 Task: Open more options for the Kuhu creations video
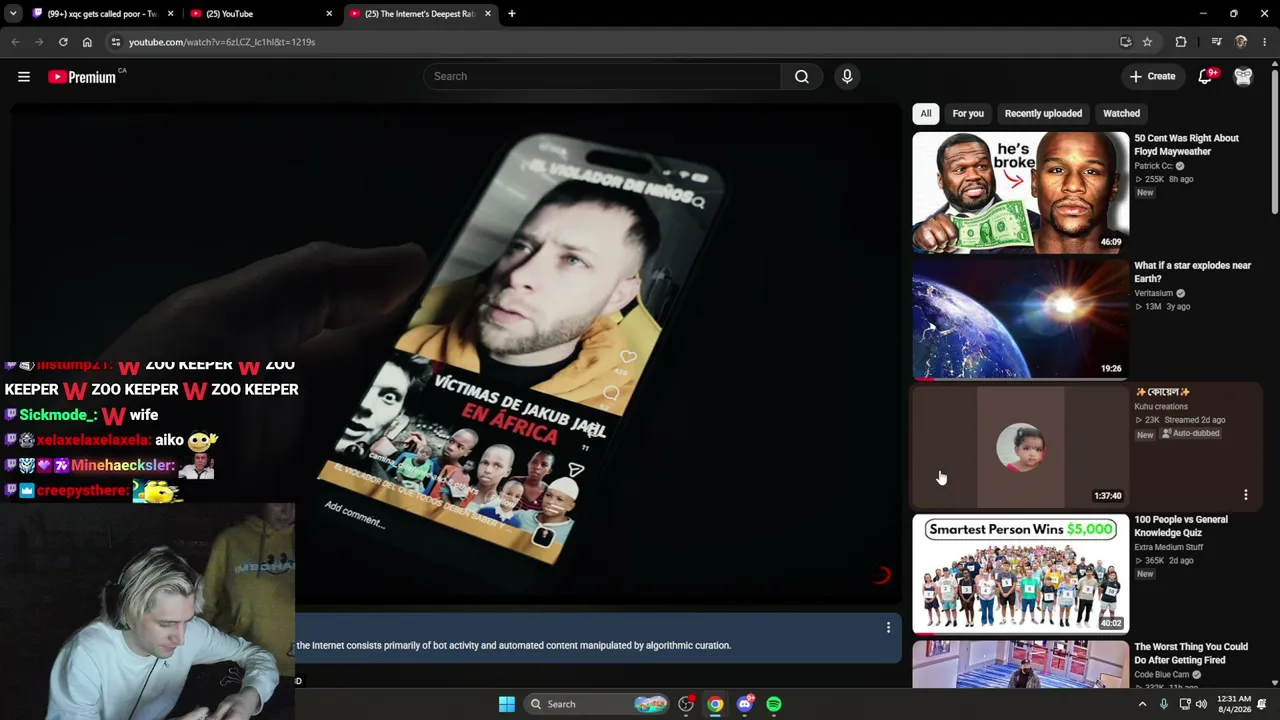(1245, 495)
